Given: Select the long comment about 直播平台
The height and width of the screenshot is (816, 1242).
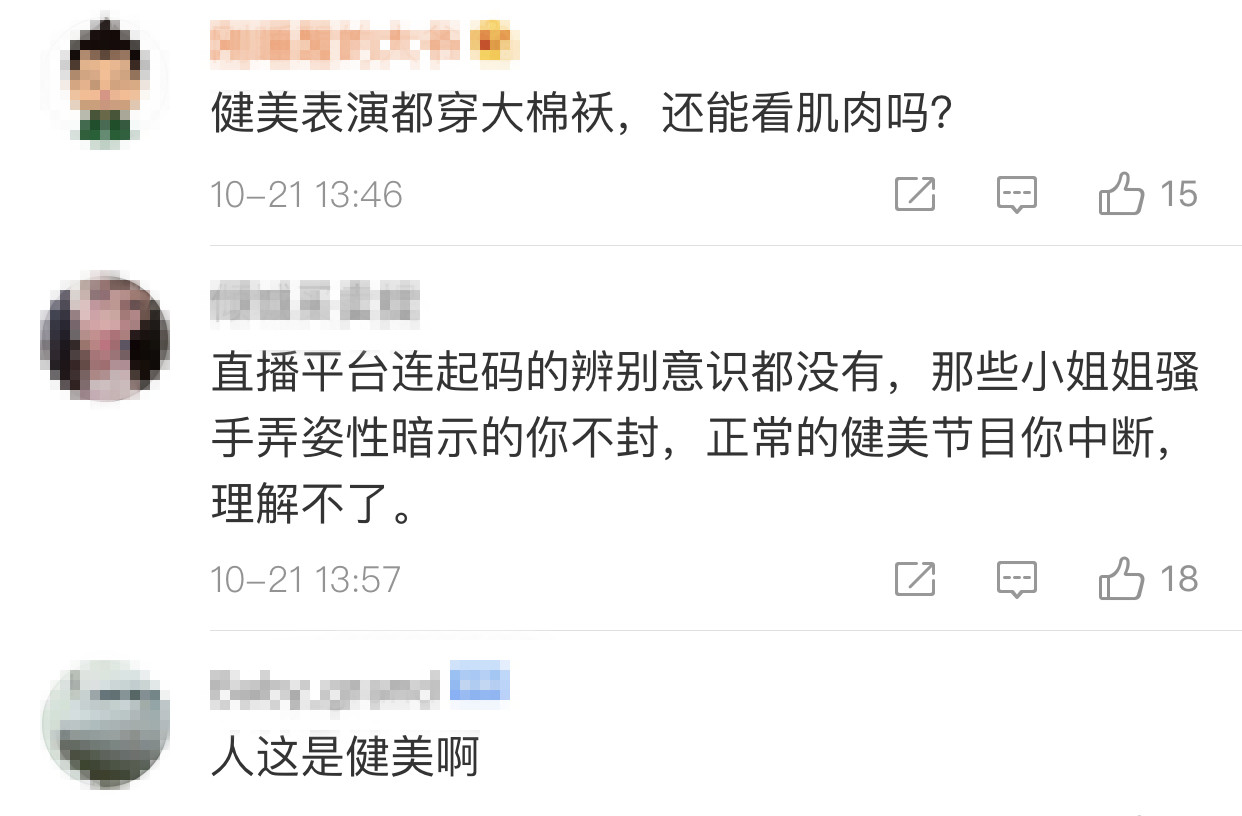Looking at the screenshot, I should (700, 442).
